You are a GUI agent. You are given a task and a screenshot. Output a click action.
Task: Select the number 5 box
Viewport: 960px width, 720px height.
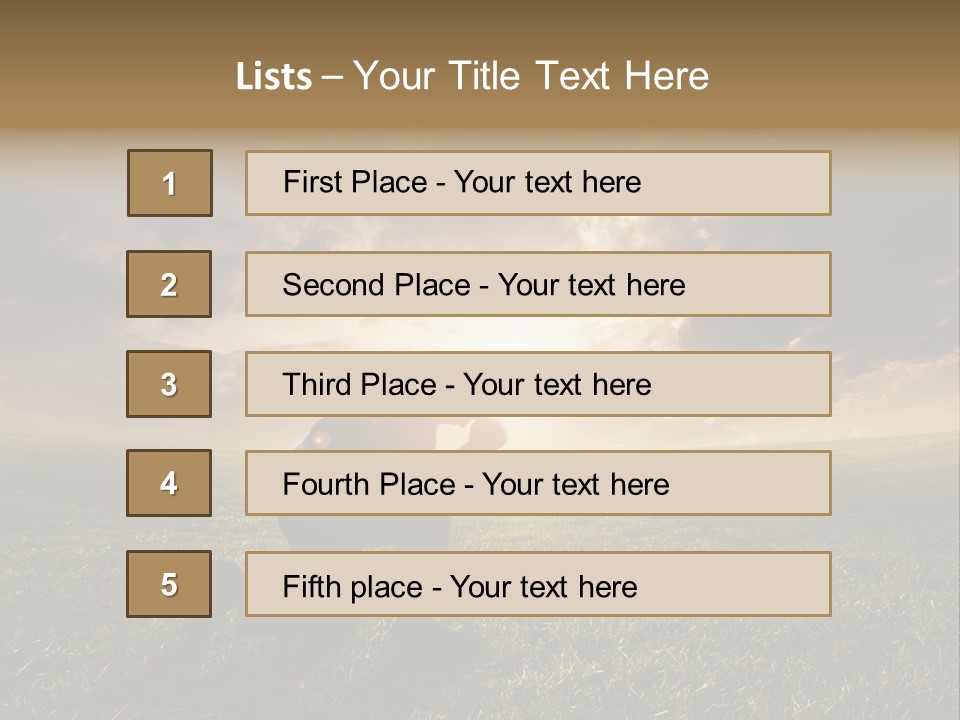[x=169, y=584]
